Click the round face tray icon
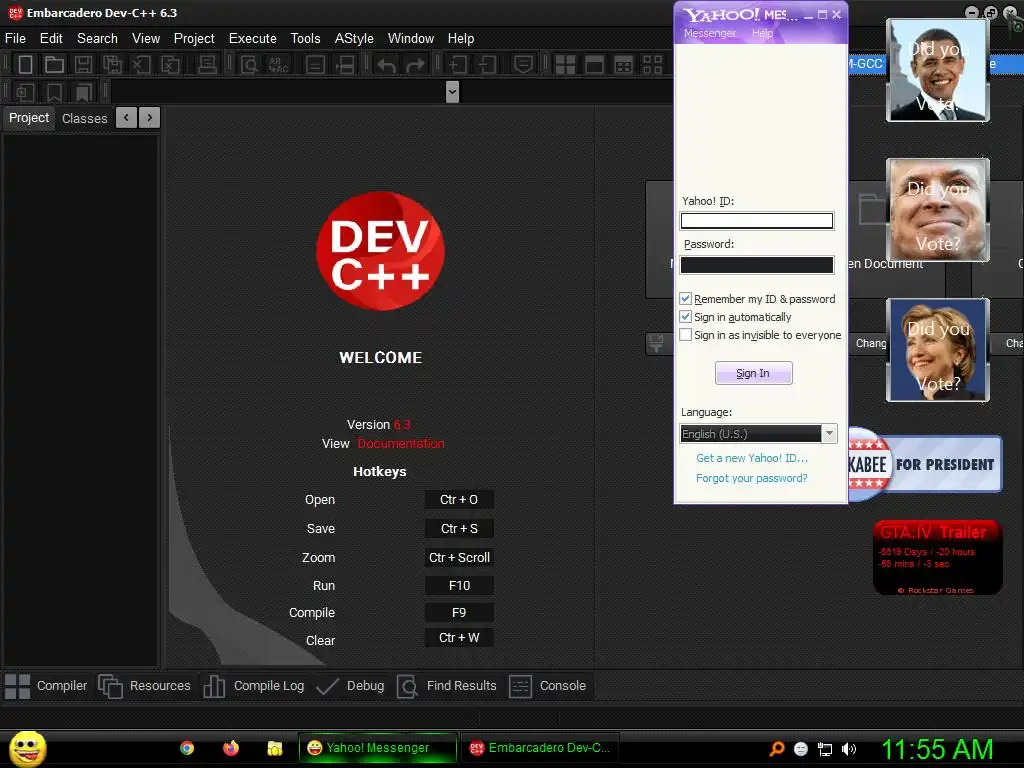Image resolution: width=1024 pixels, height=768 pixels. [801, 749]
